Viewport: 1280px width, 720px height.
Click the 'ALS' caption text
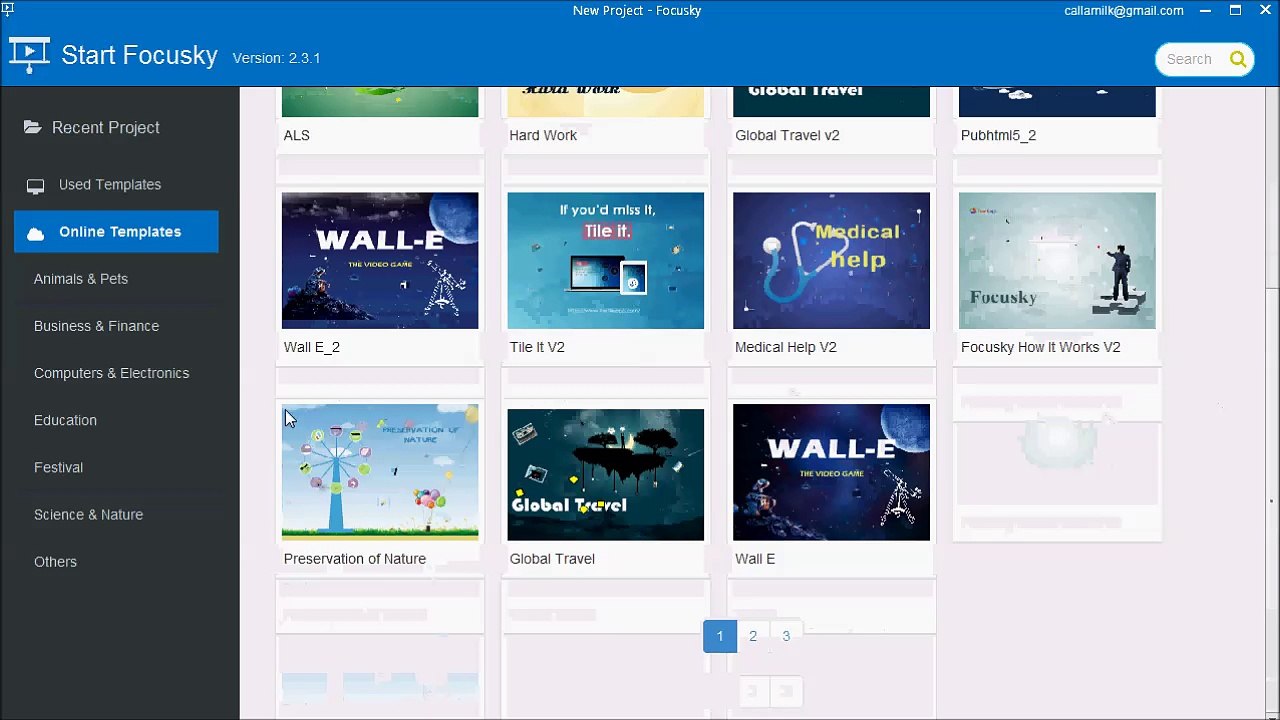[297, 135]
